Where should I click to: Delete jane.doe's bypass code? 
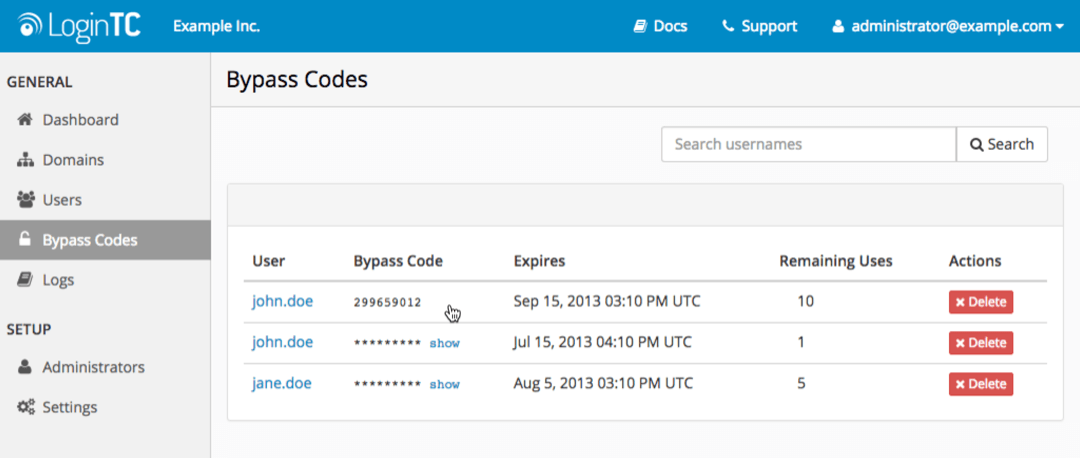981,384
